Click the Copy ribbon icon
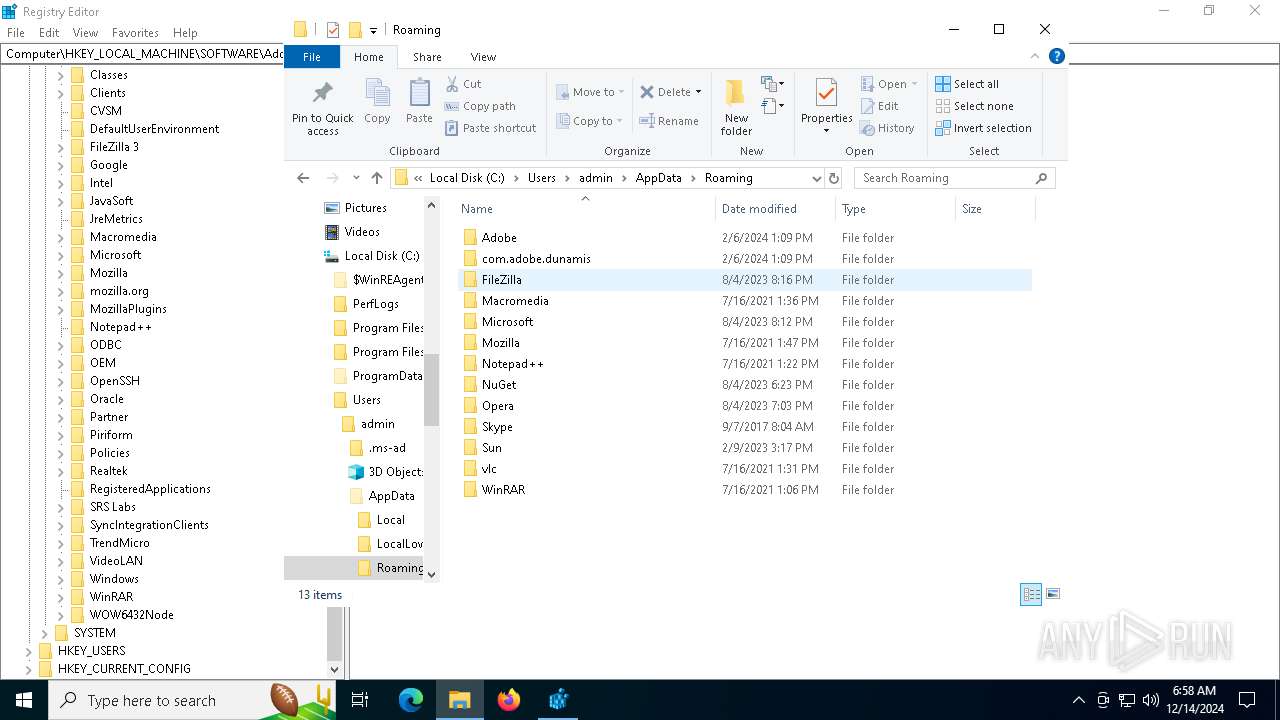Viewport: 1280px width, 720px height. tap(377, 94)
